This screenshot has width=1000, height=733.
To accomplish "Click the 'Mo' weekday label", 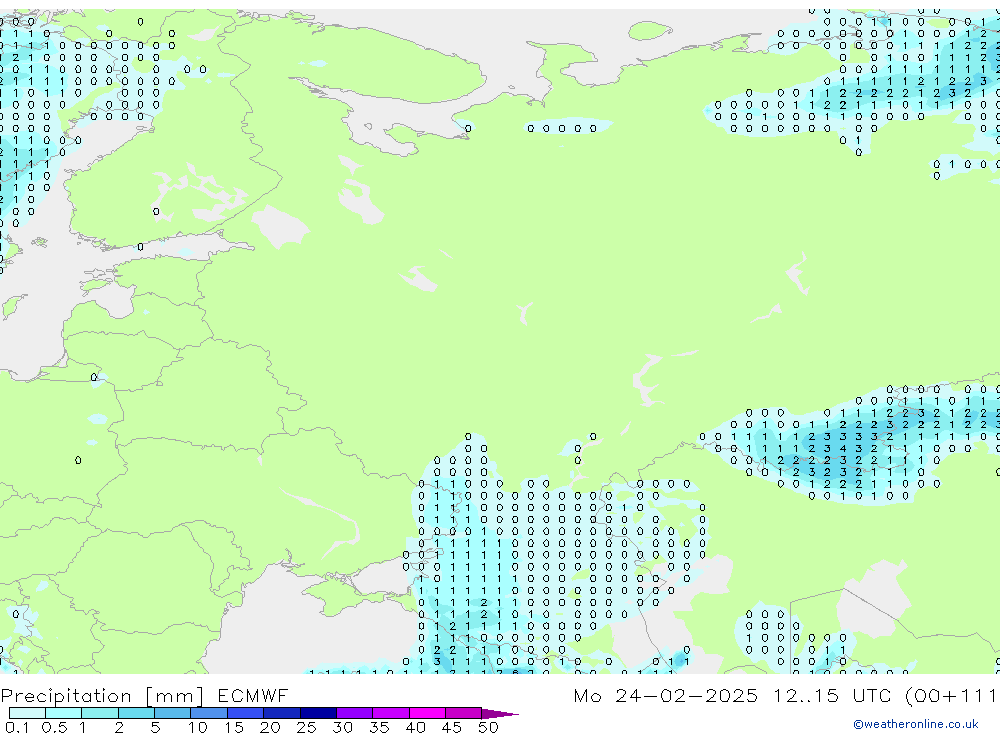I will [x=587, y=695].
